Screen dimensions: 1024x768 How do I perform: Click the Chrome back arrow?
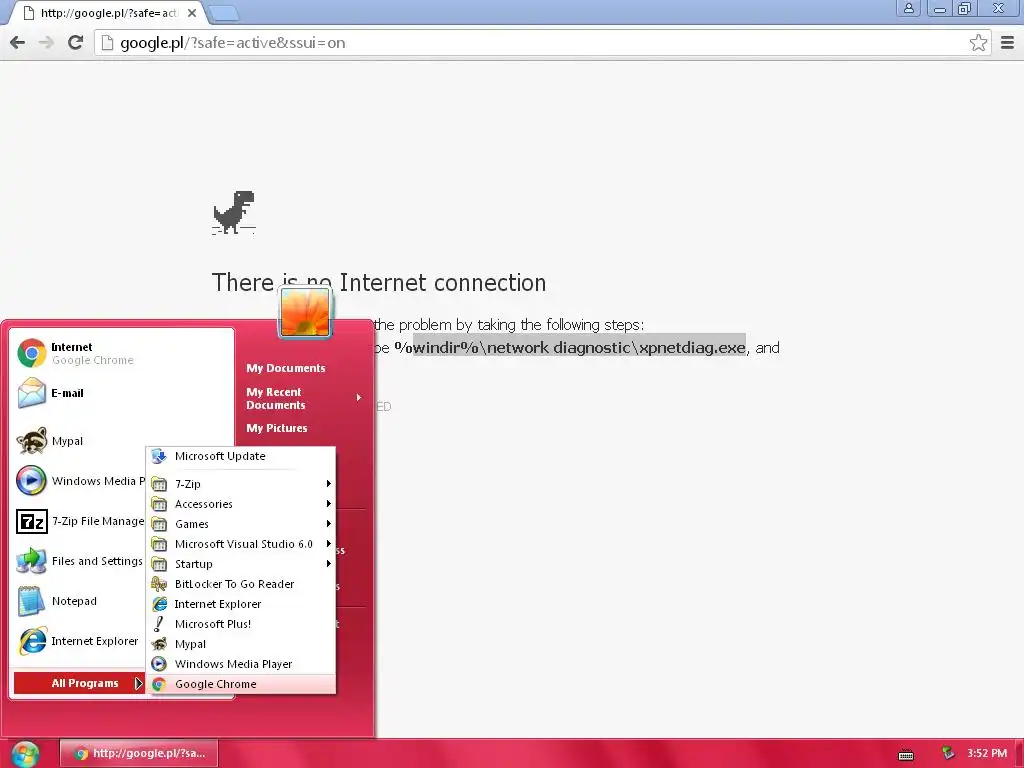[x=18, y=42]
